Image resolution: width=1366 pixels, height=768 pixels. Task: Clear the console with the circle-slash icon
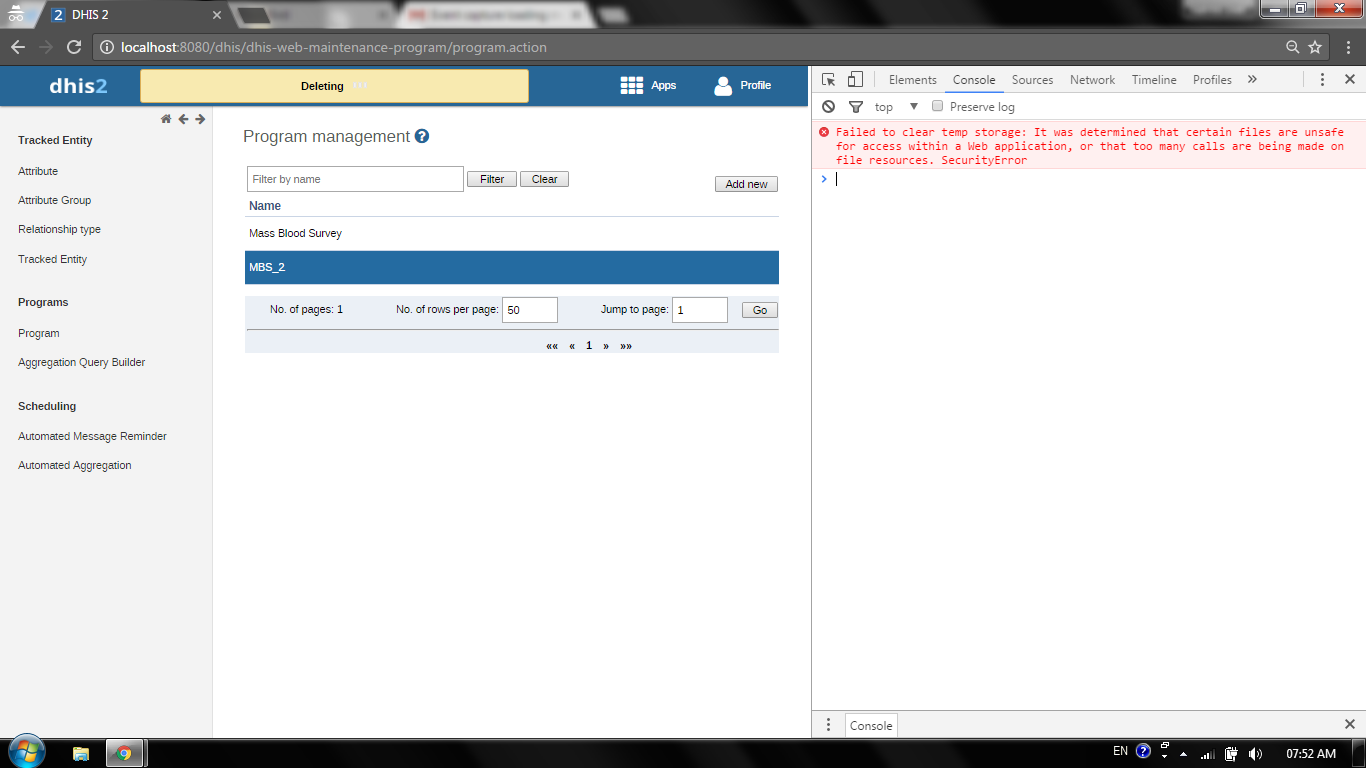coord(828,107)
